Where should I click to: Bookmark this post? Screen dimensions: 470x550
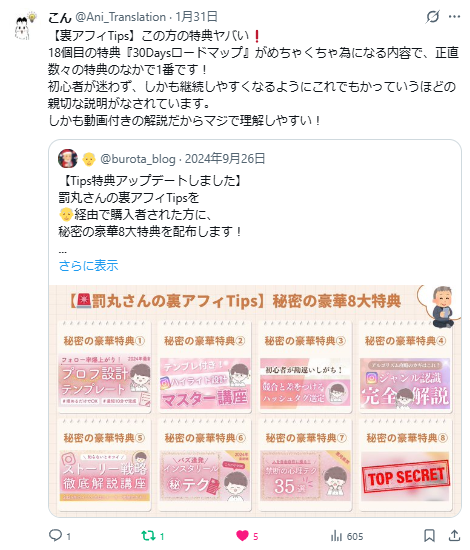(x=429, y=536)
